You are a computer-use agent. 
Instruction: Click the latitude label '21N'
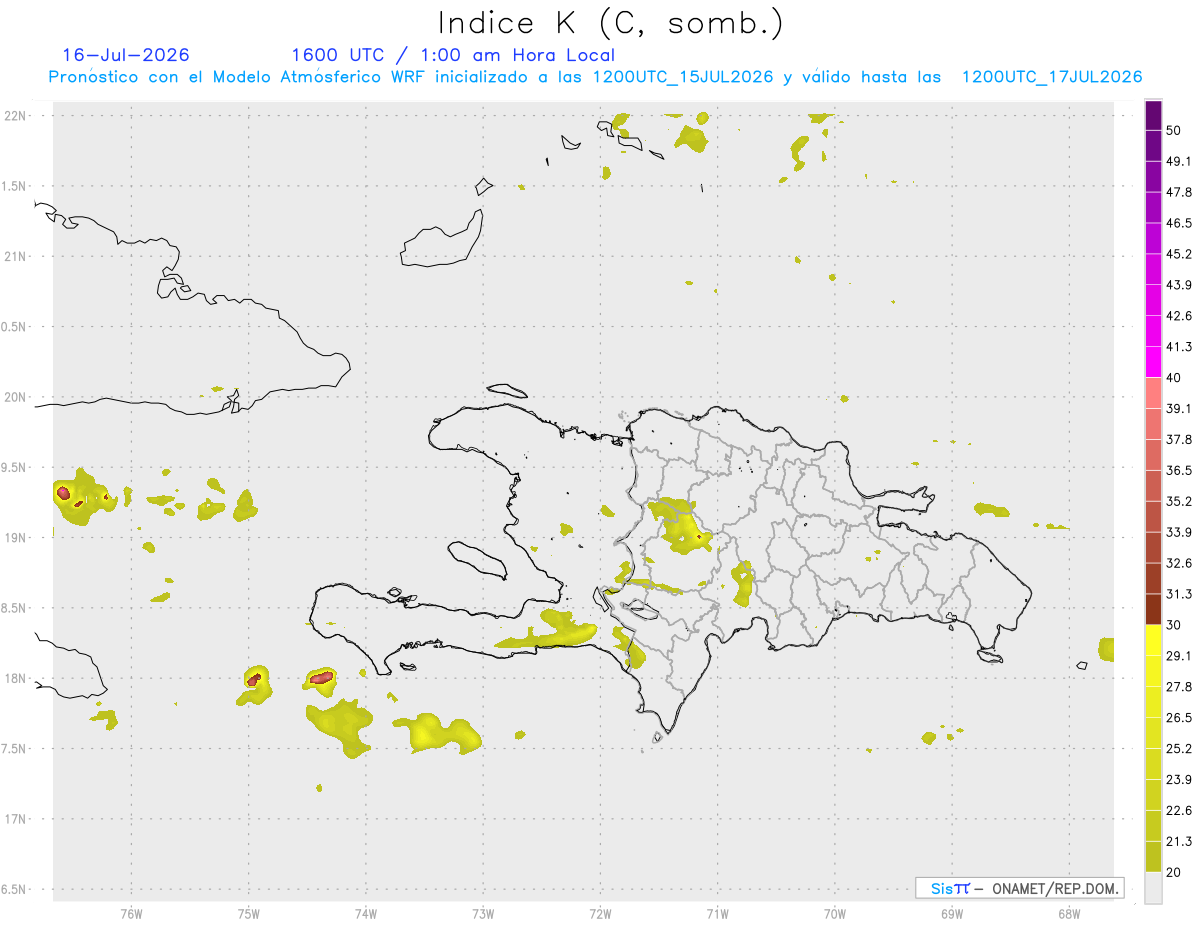pos(14,256)
